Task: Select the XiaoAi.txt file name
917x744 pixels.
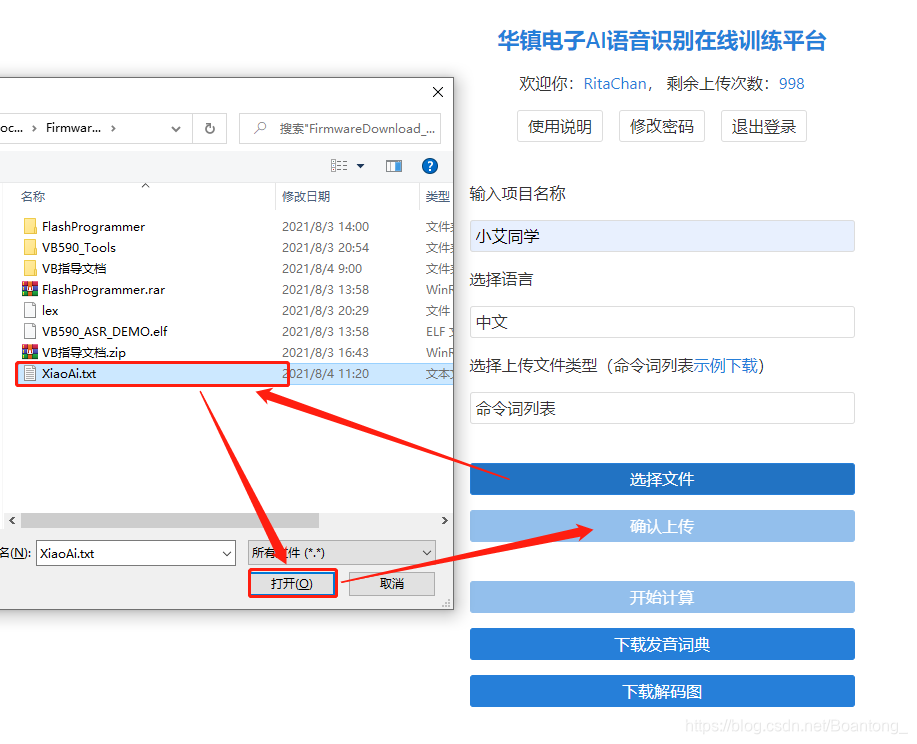Action: tap(69, 373)
